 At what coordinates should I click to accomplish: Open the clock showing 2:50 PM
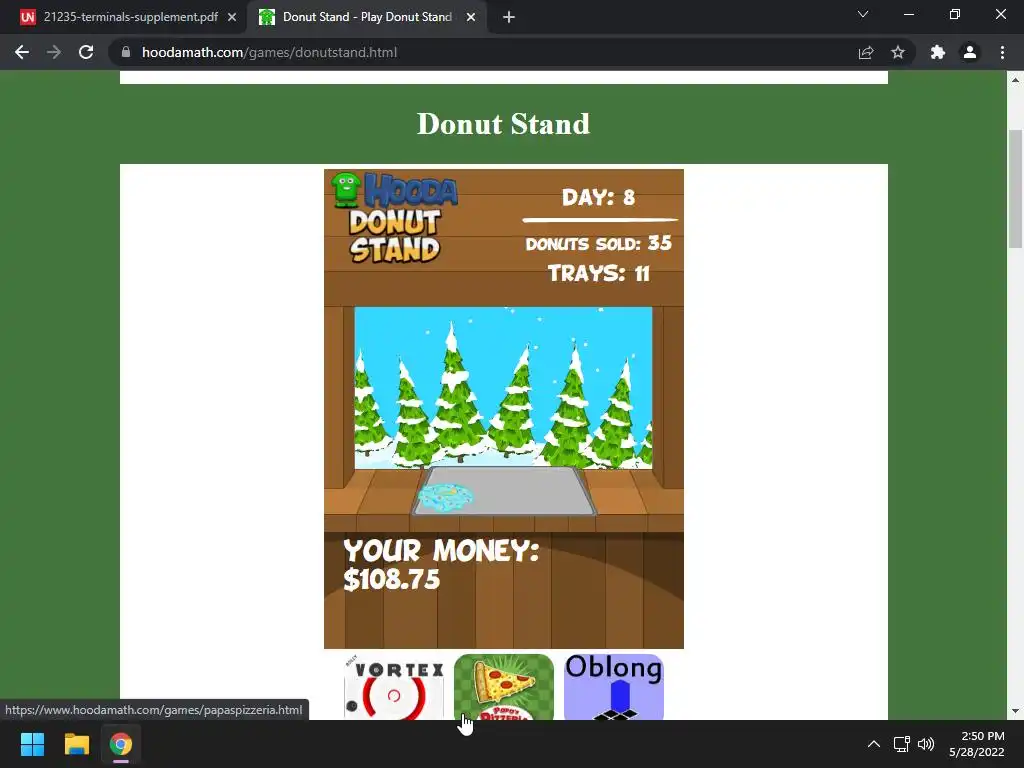point(976,744)
